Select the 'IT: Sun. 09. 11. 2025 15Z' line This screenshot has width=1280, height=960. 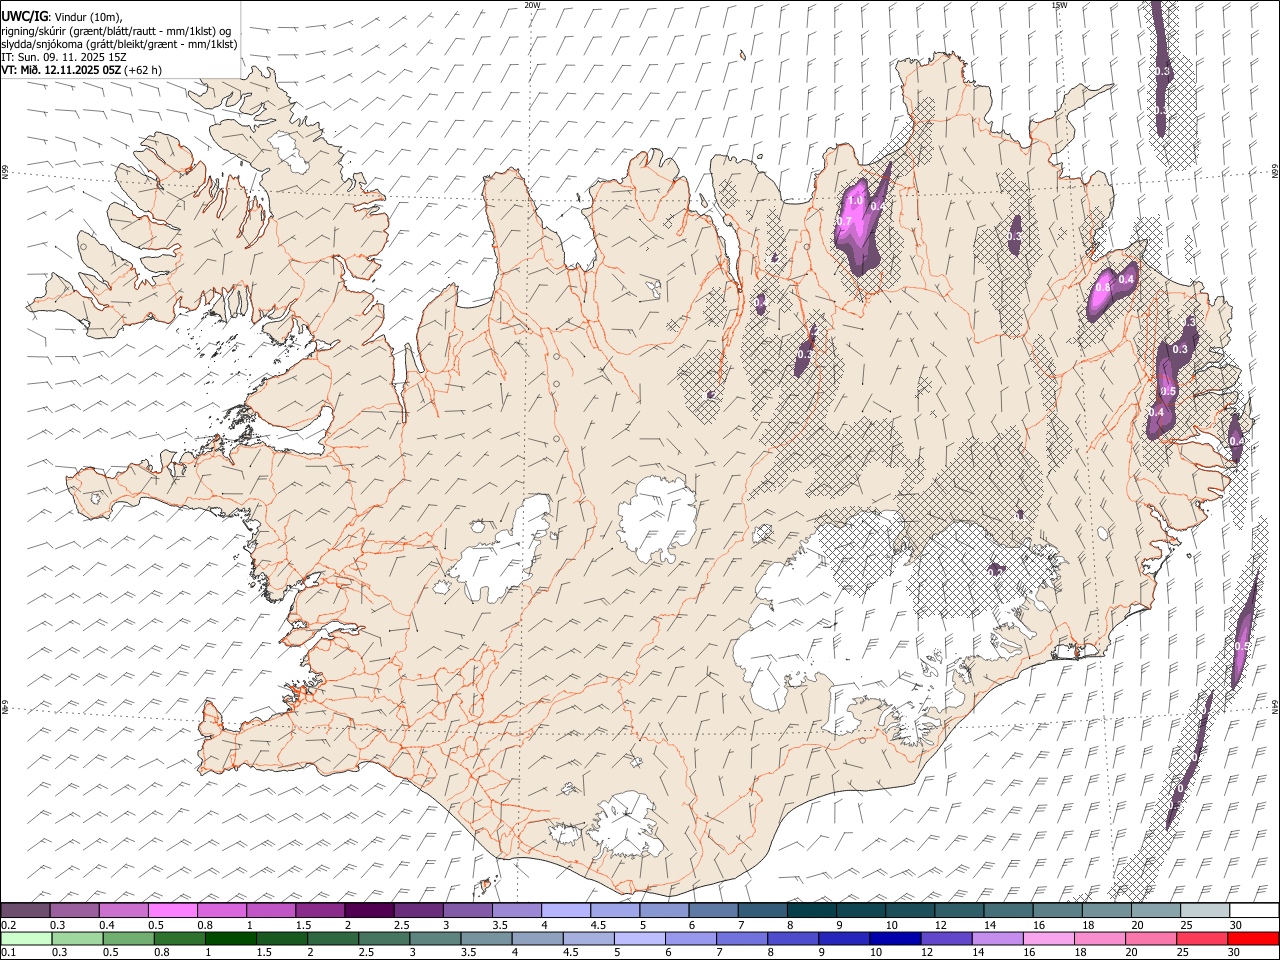[x=64, y=57]
